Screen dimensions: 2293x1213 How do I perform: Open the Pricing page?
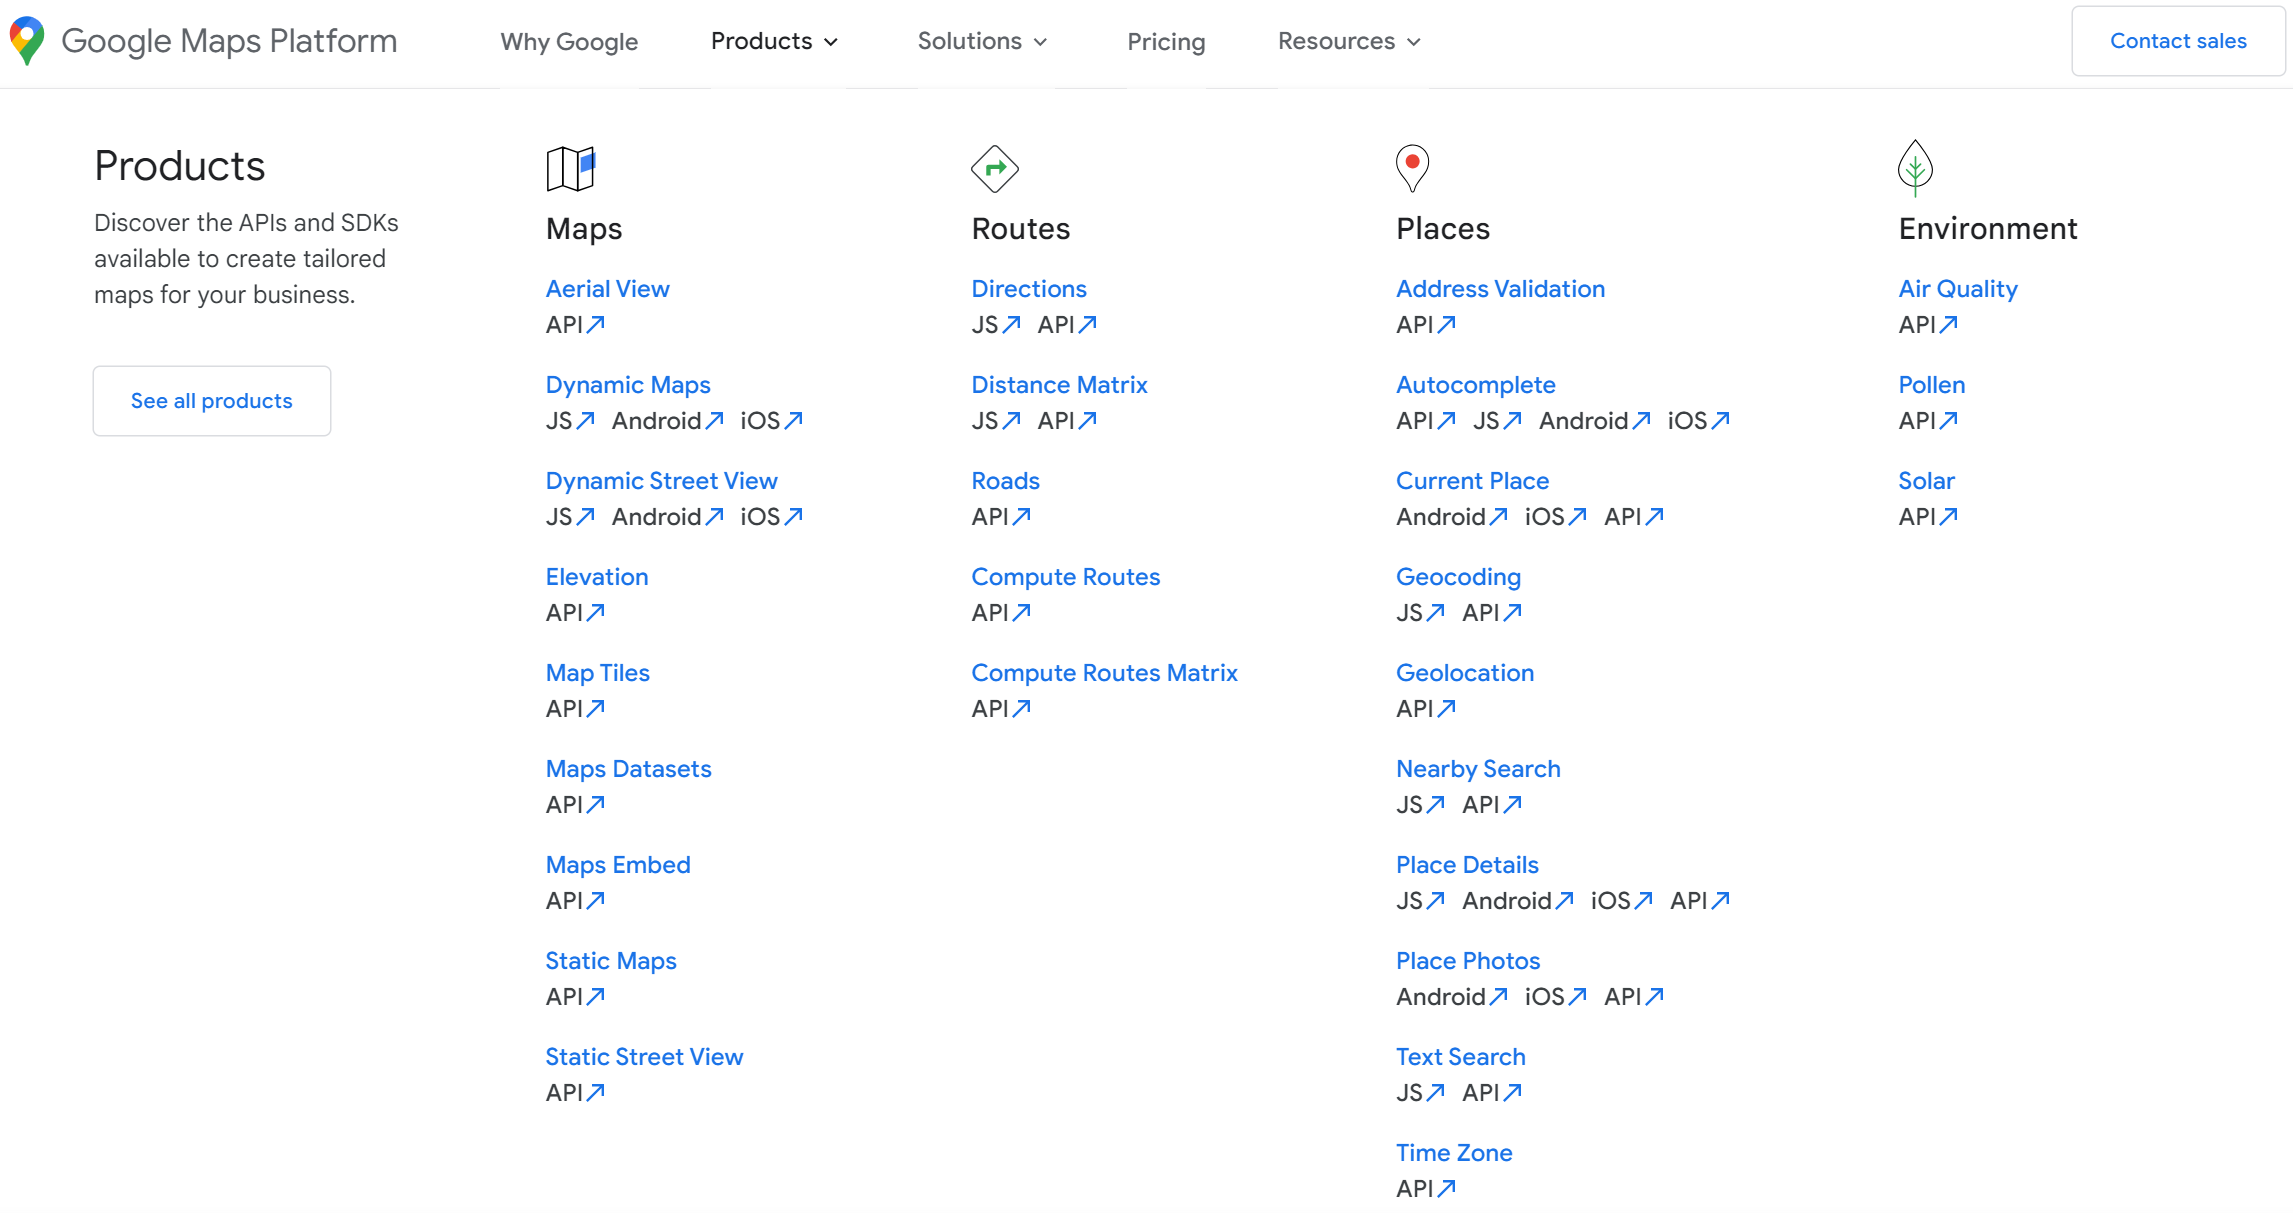pyautogui.click(x=1166, y=41)
